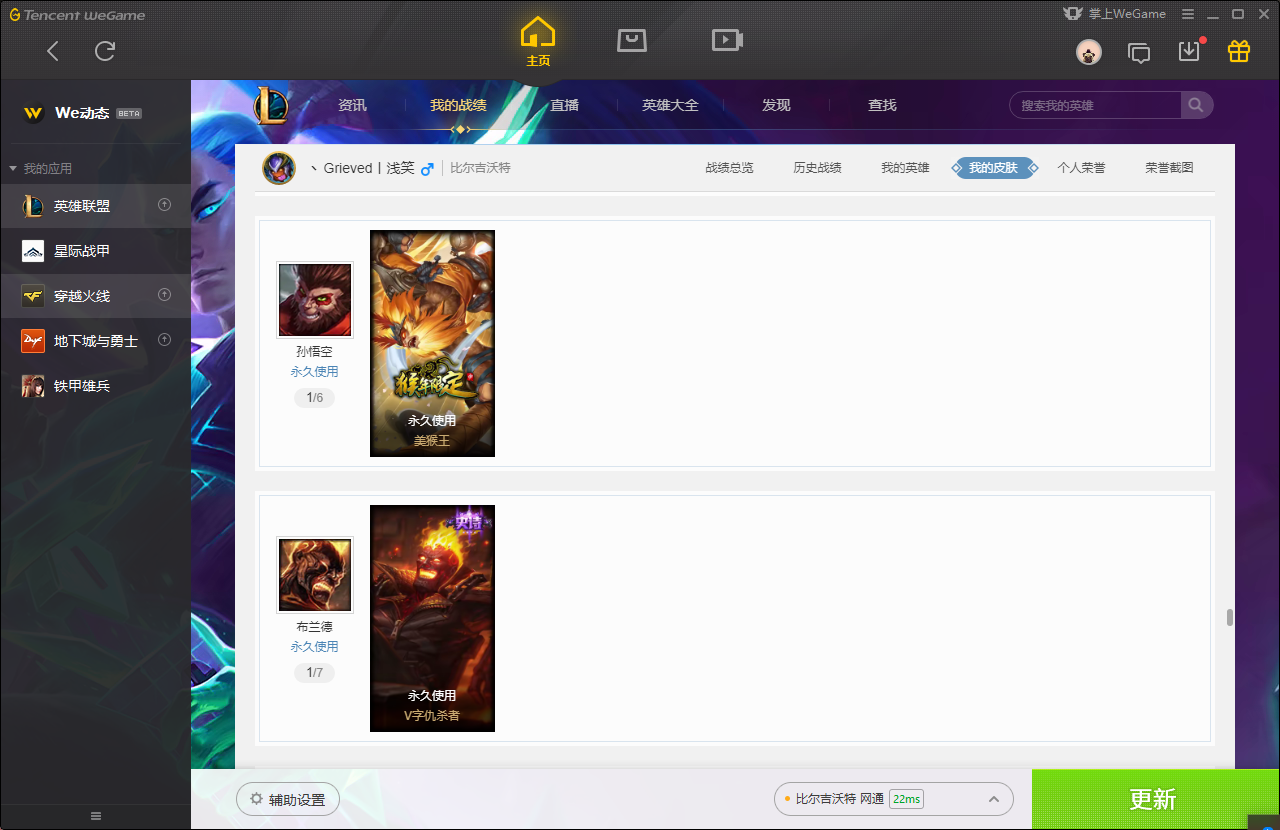Open the gift box icon
1280x830 pixels.
[1239, 51]
